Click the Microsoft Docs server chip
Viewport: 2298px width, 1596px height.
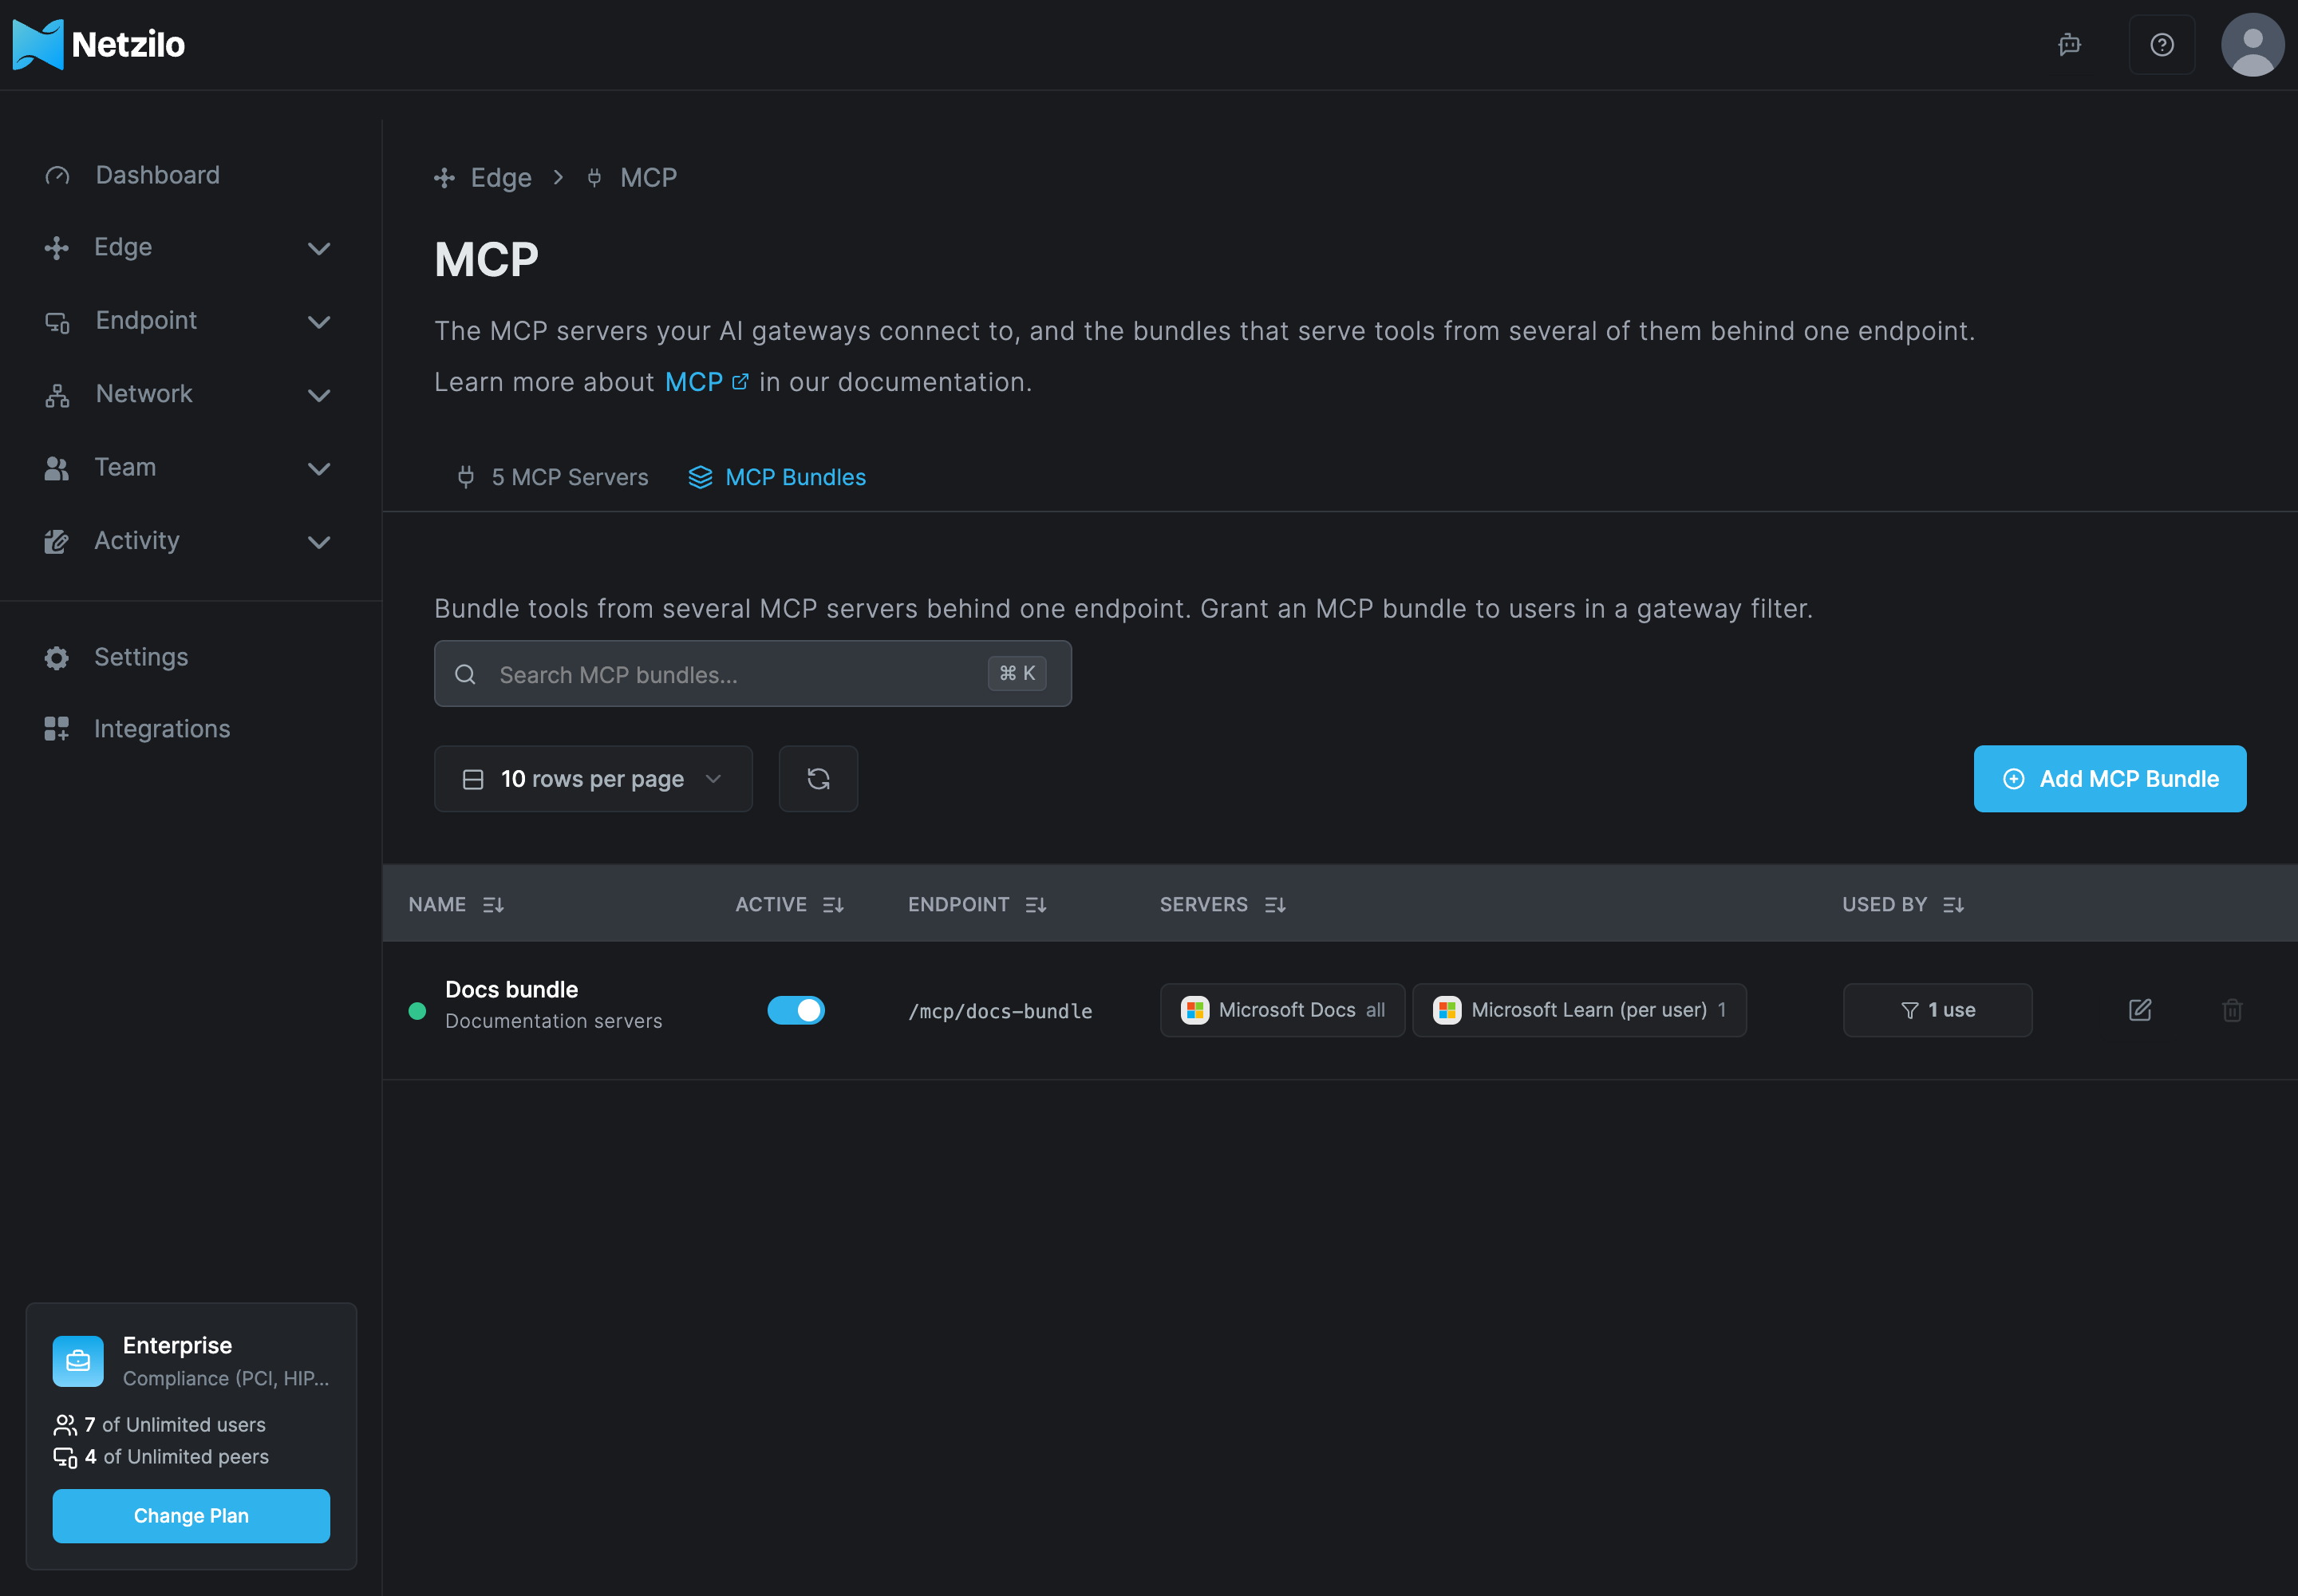click(x=1282, y=1010)
